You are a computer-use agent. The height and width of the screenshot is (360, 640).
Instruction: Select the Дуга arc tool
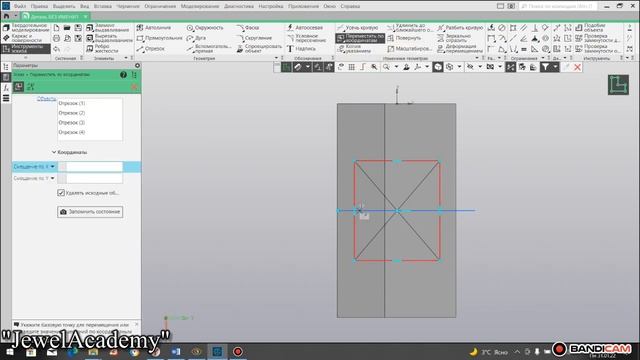click(196, 38)
